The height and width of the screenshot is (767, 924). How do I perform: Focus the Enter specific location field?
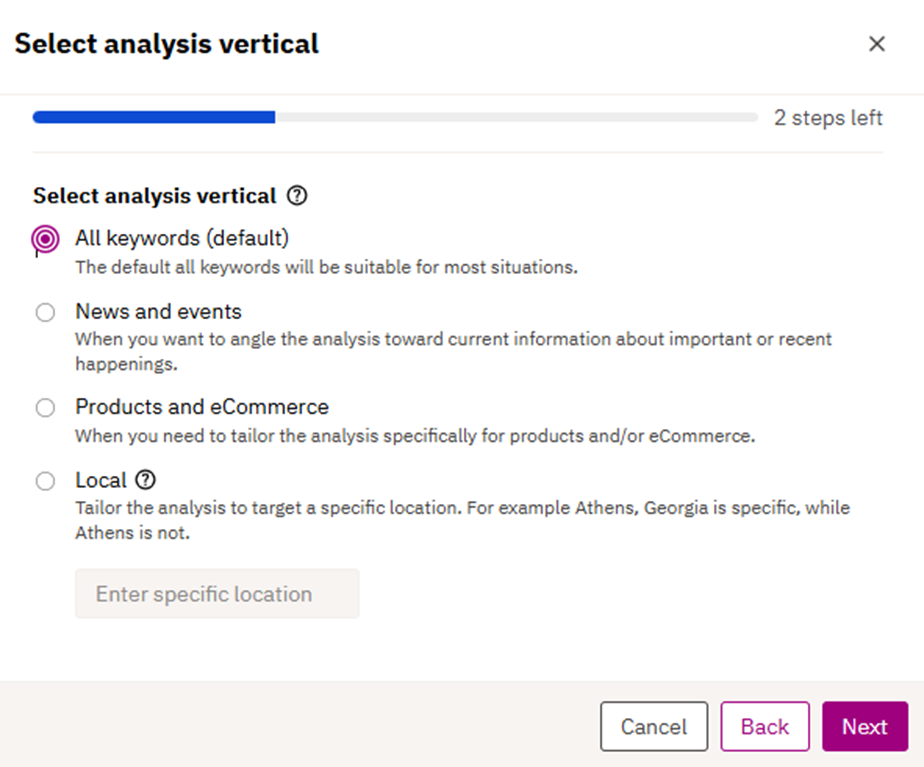[217, 594]
